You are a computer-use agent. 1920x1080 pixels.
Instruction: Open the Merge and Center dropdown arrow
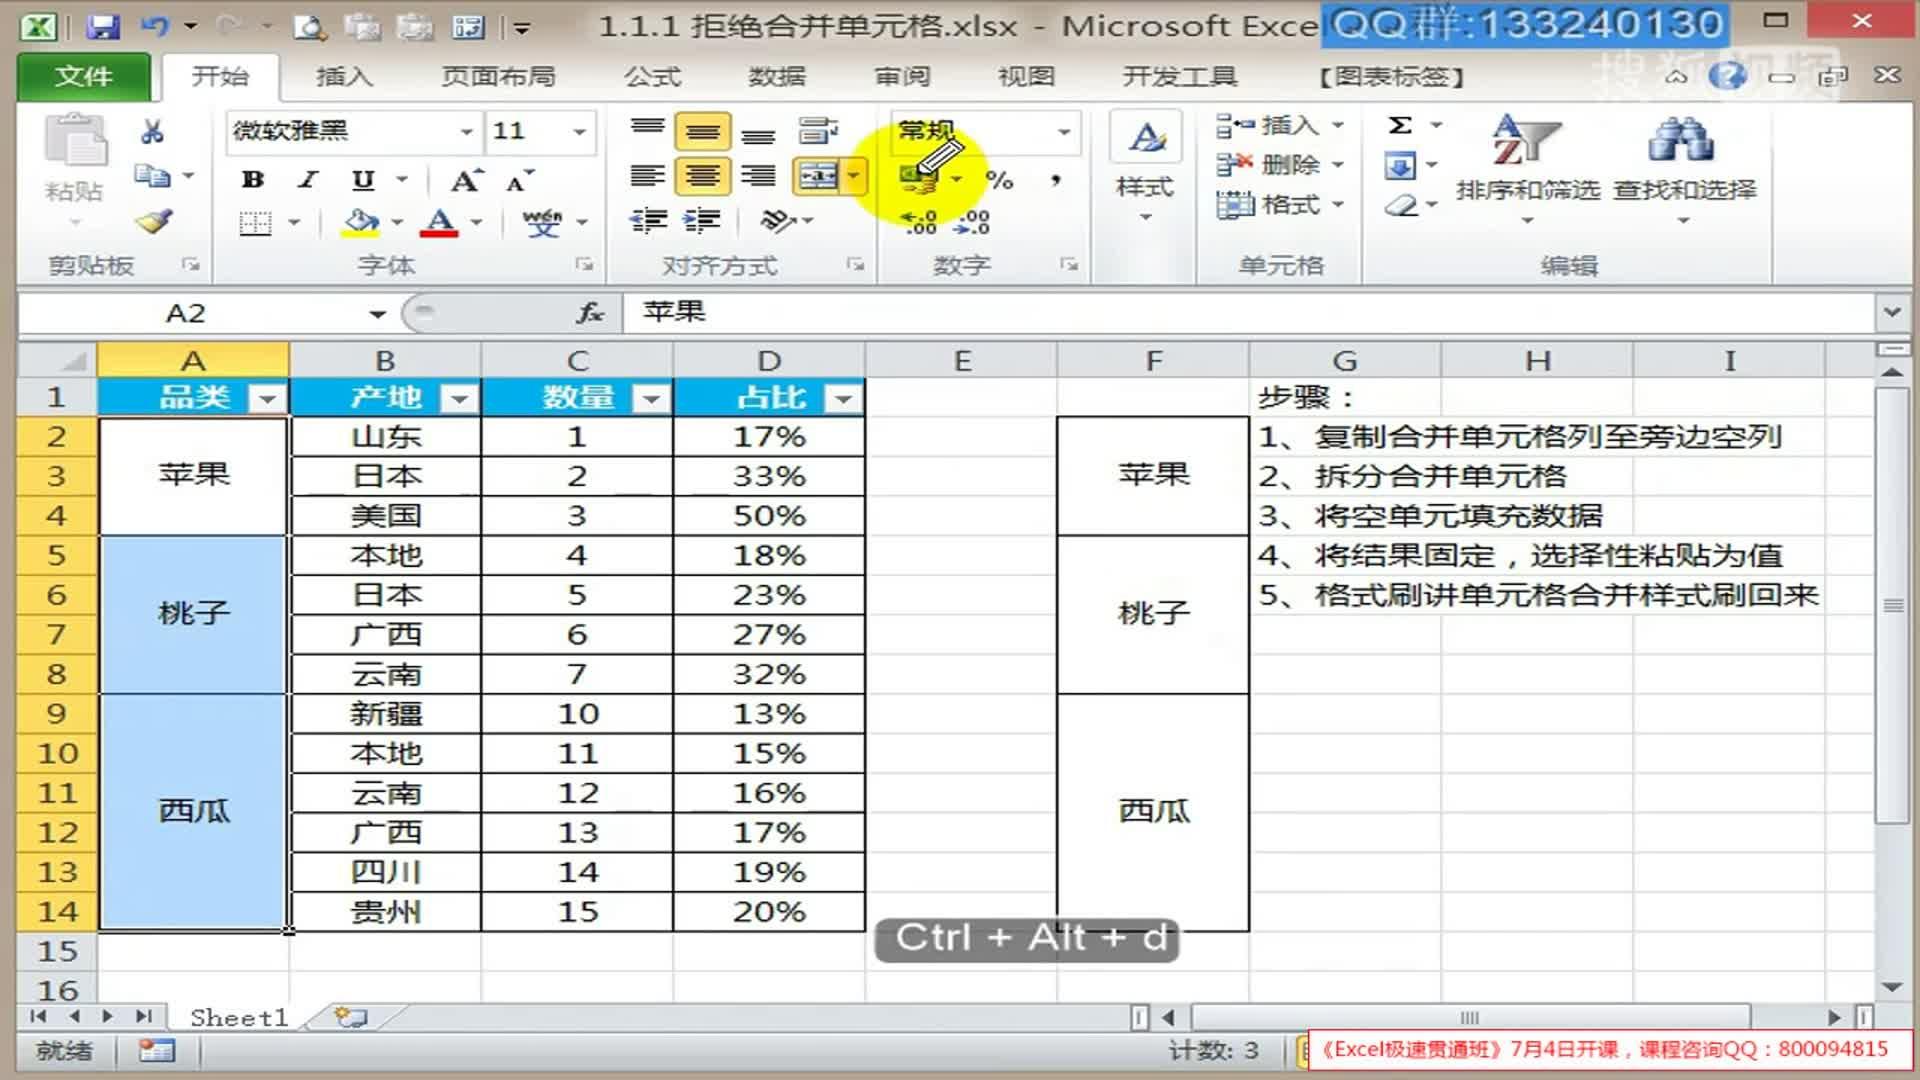point(853,176)
